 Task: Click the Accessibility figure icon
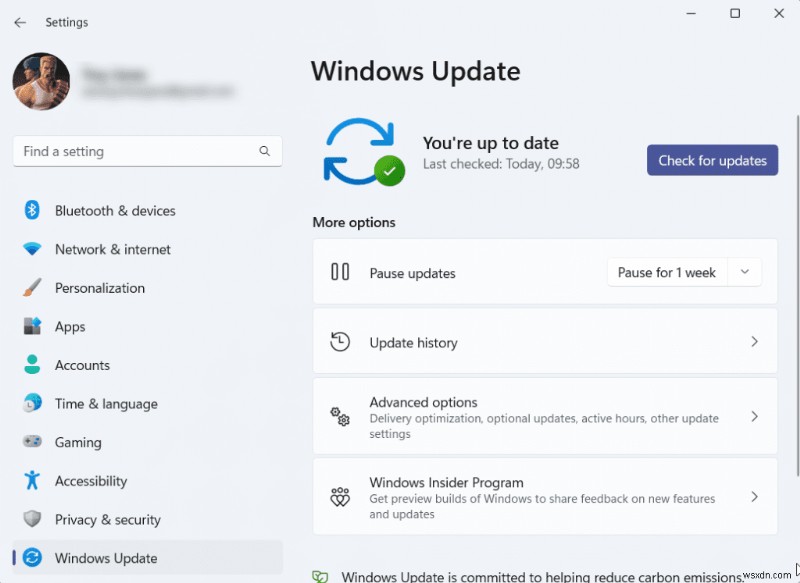pos(32,480)
